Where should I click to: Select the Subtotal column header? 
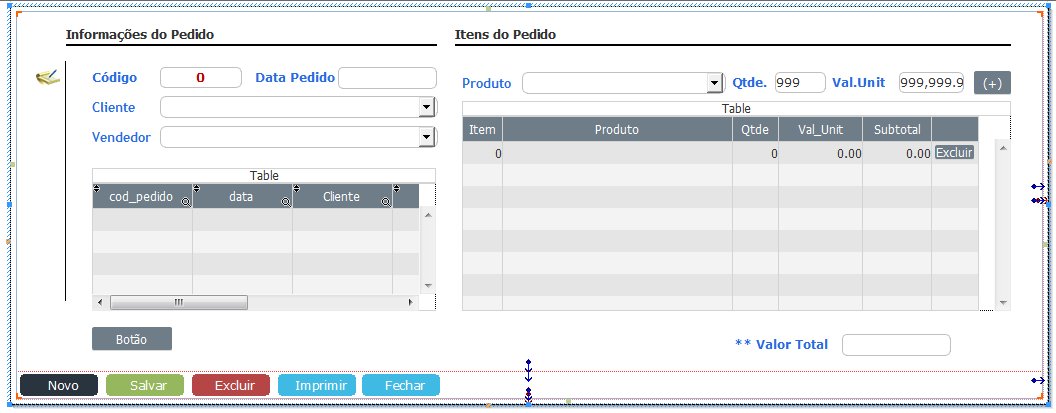coord(897,129)
